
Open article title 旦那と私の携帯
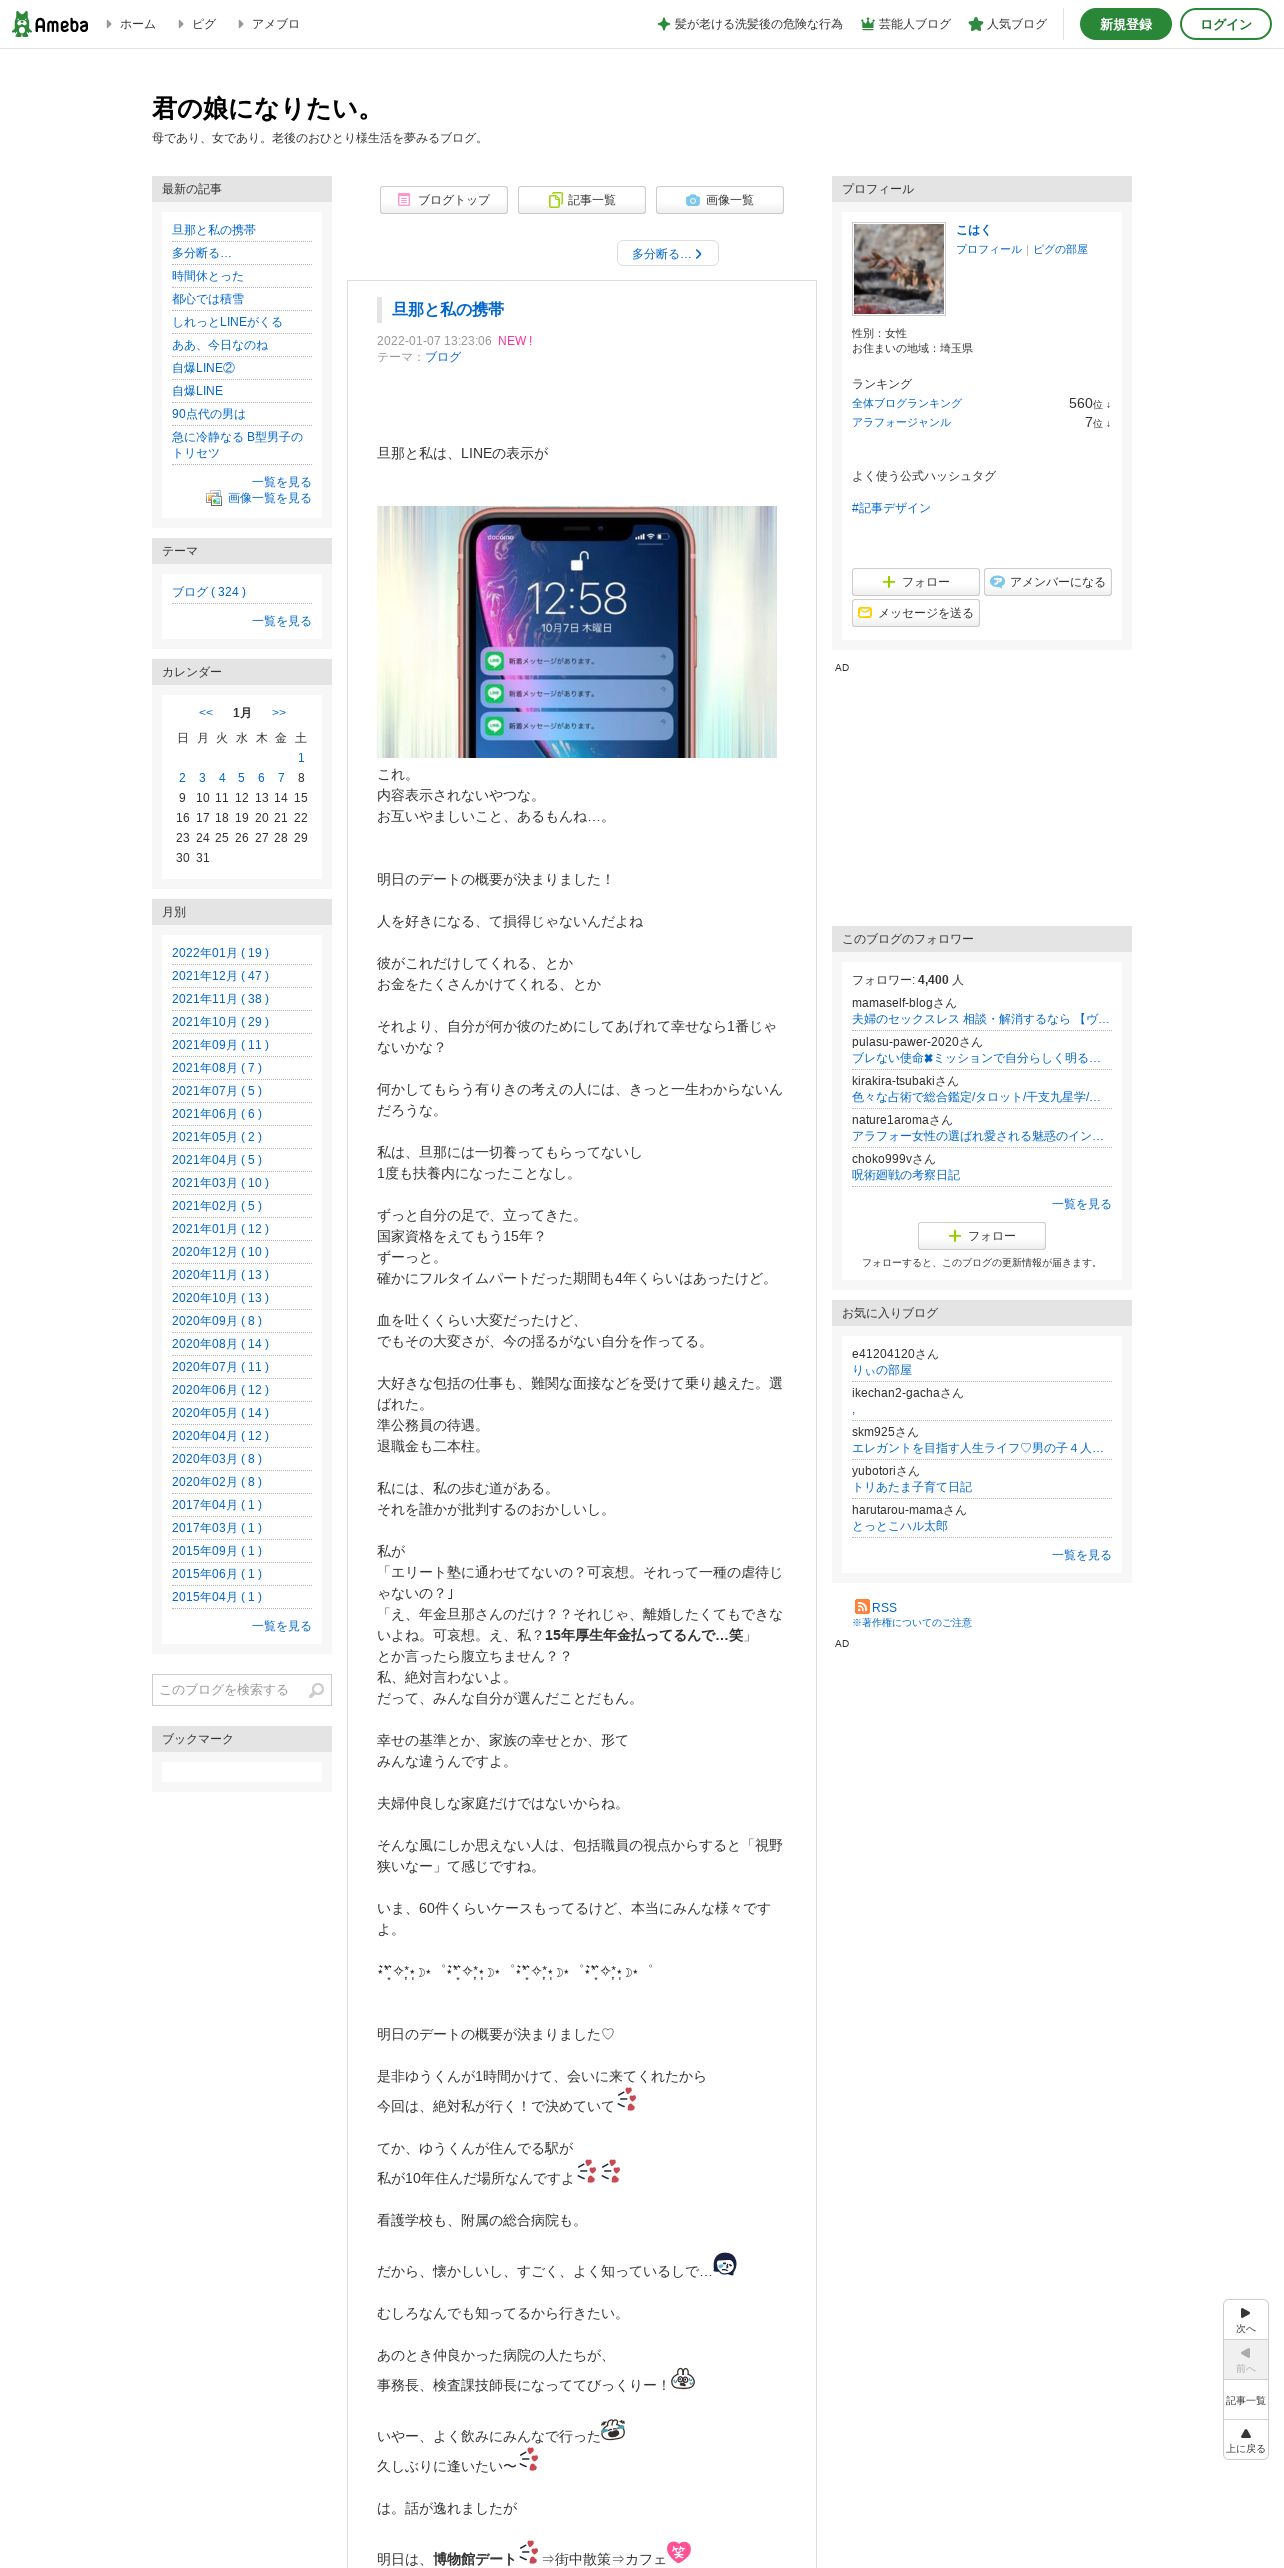pyautogui.click(x=448, y=310)
